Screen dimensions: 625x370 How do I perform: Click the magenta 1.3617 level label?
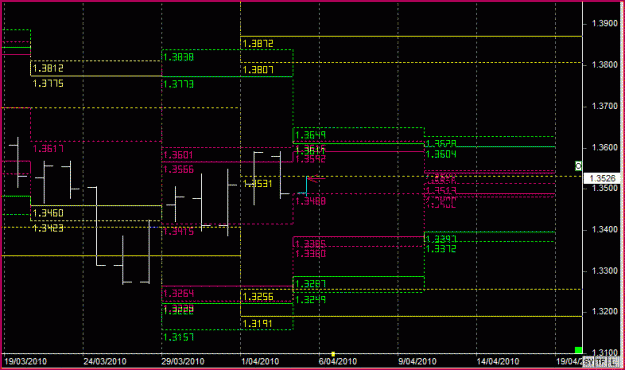(48, 149)
